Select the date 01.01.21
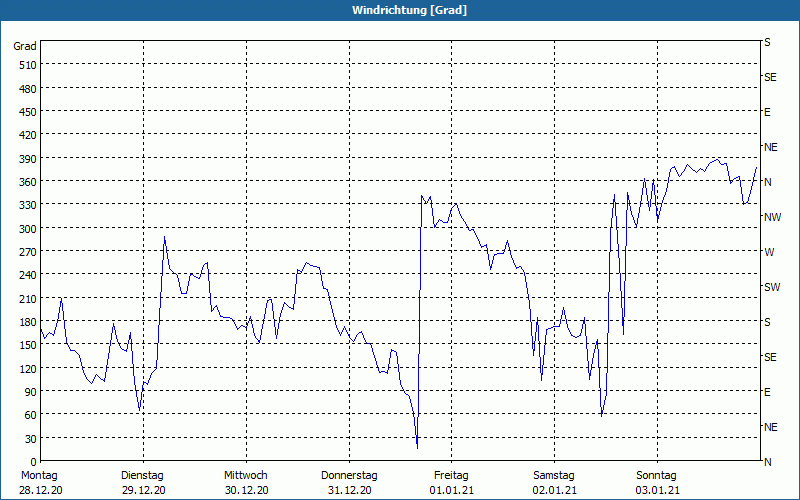The width and height of the screenshot is (800, 500). pos(452,491)
